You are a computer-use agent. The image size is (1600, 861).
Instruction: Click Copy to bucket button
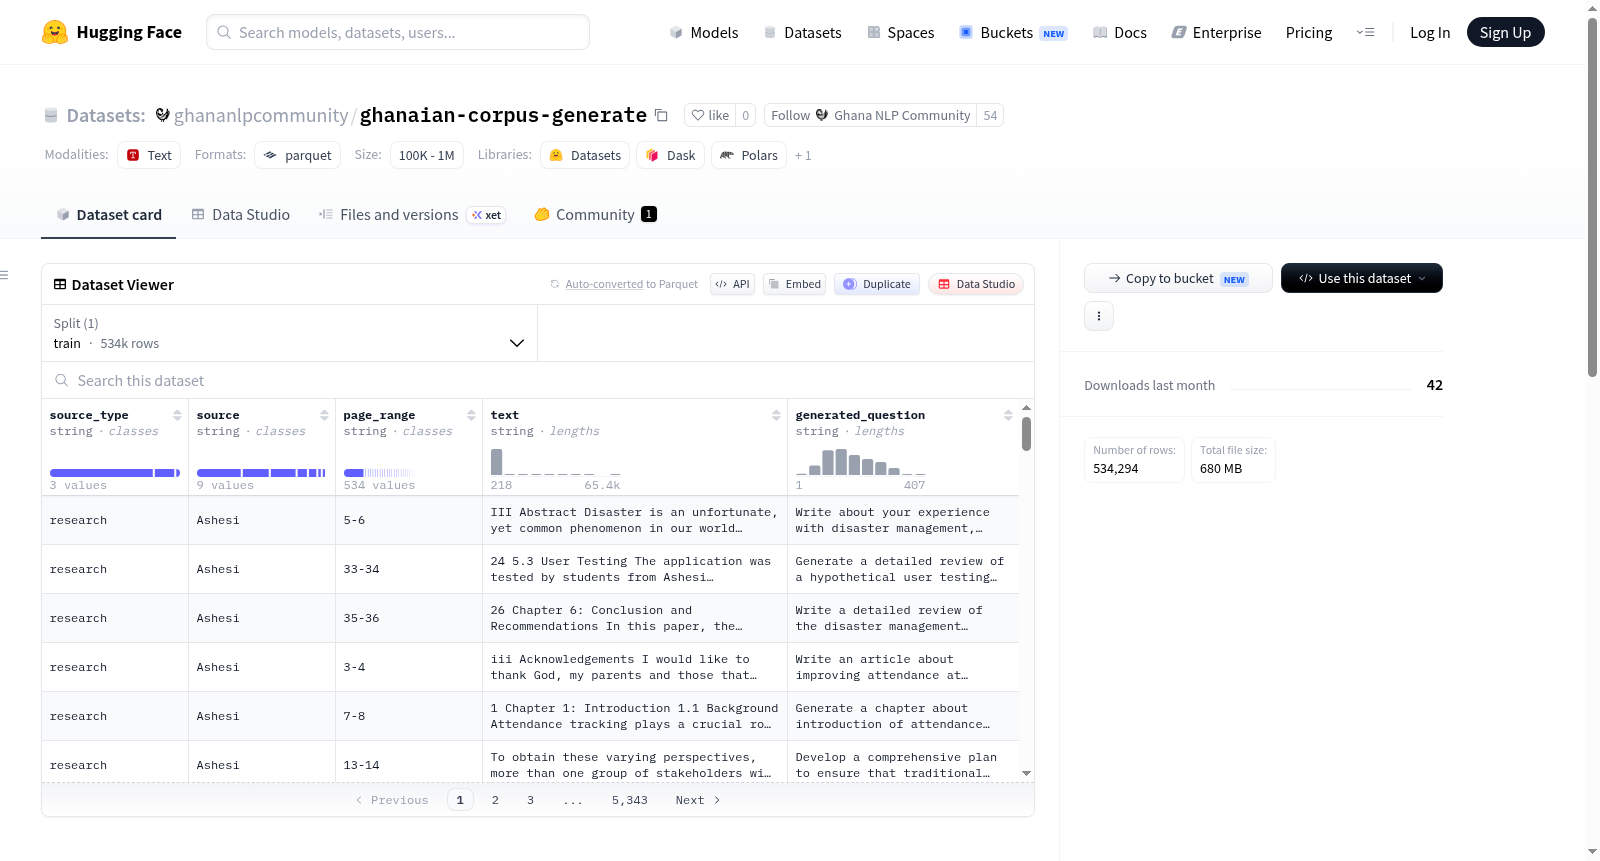pyautogui.click(x=1178, y=278)
